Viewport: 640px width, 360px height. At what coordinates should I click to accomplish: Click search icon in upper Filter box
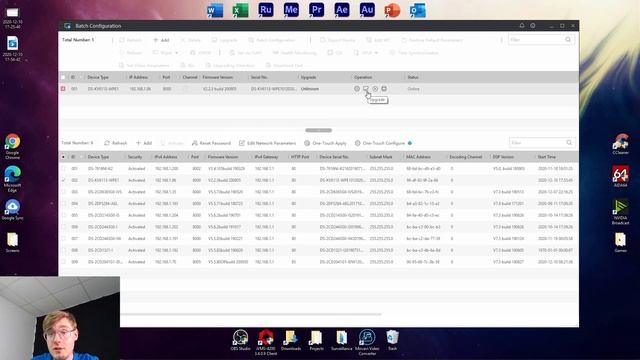point(568,40)
